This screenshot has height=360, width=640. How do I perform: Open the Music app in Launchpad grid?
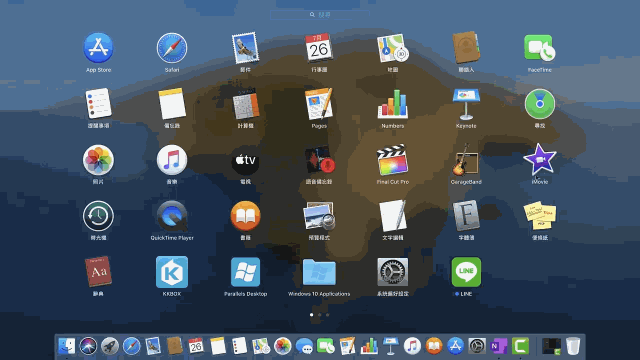coord(172,160)
